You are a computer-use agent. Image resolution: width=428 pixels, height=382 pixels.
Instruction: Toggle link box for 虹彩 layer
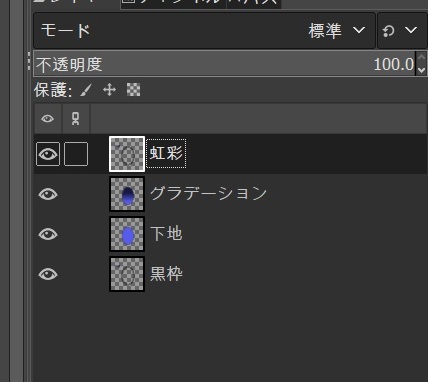76,154
